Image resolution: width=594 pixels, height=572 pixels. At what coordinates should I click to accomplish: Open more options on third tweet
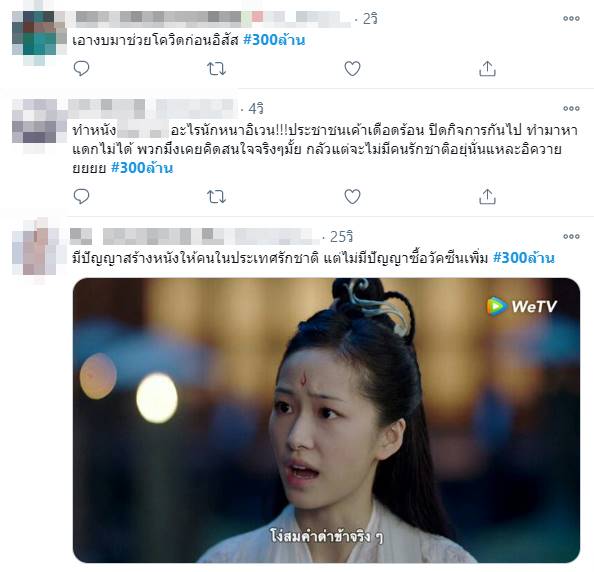pyautogui.click(x=571, y=236)
